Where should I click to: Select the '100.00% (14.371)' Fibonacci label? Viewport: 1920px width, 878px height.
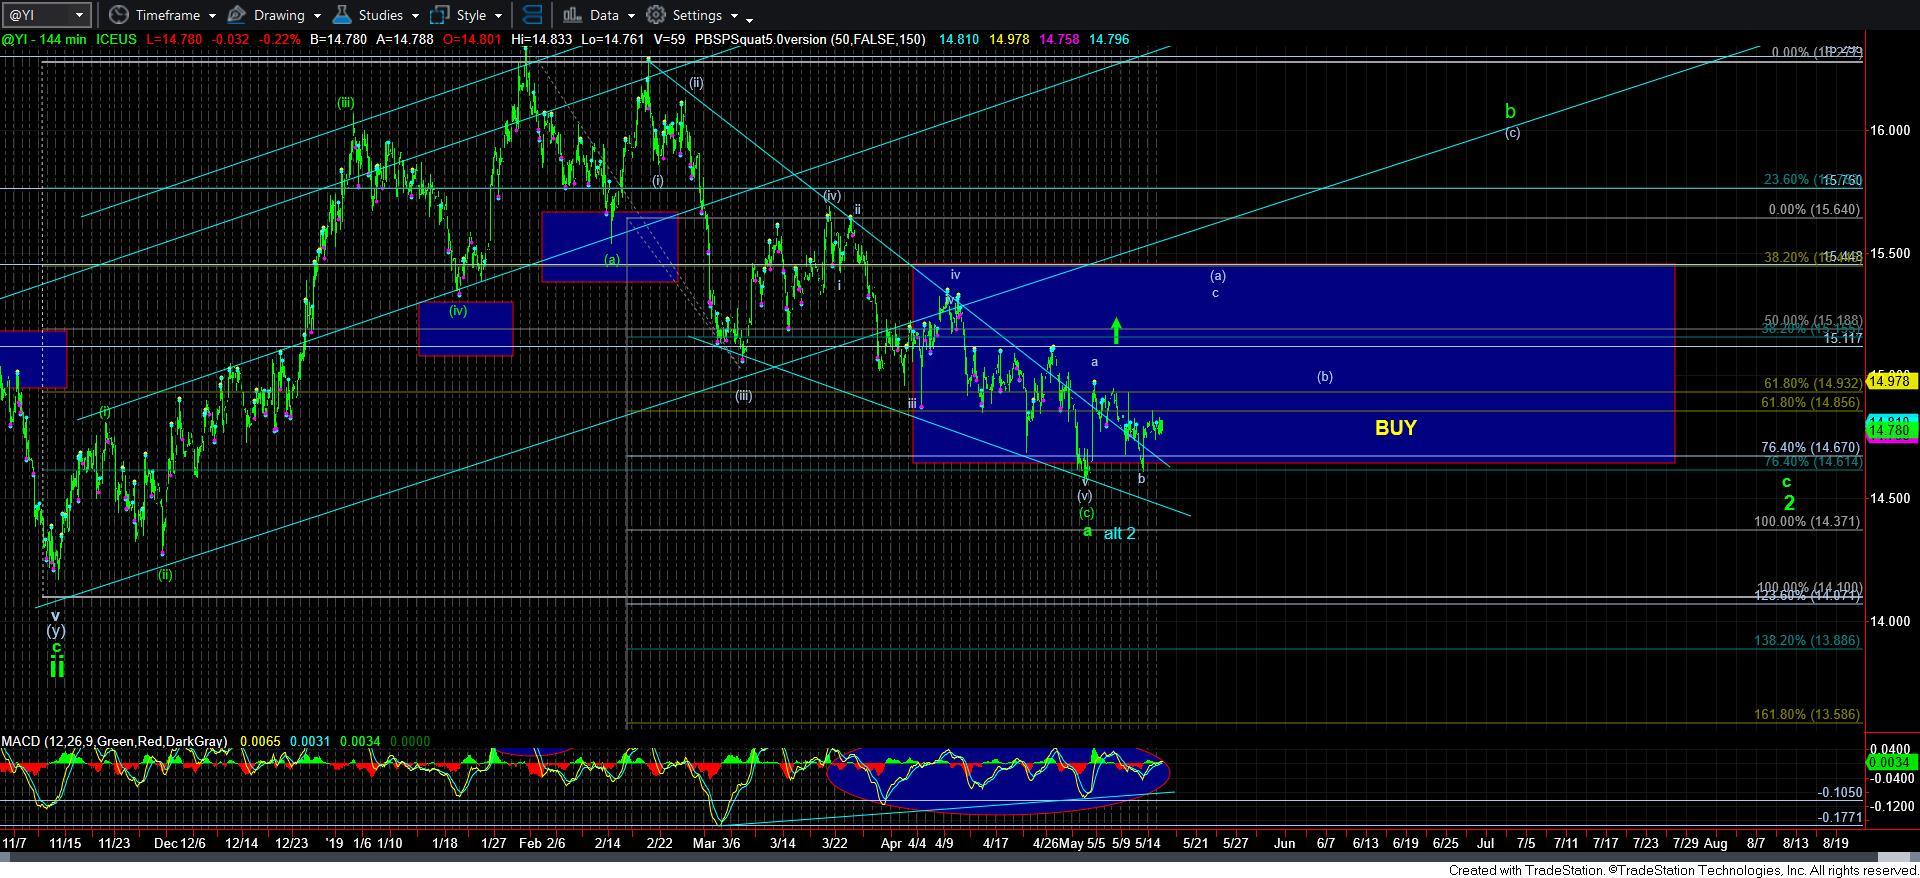[1807, 522]
